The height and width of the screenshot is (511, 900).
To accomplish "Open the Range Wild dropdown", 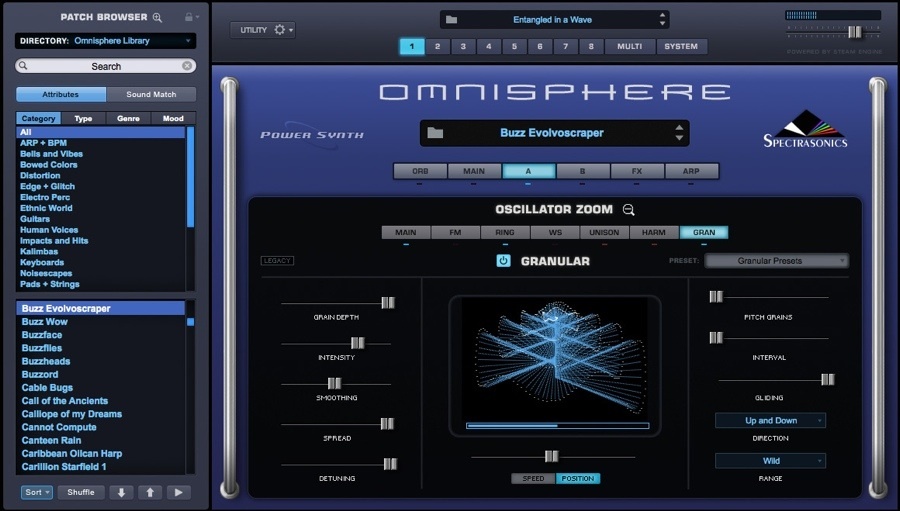I will [770, 460].
